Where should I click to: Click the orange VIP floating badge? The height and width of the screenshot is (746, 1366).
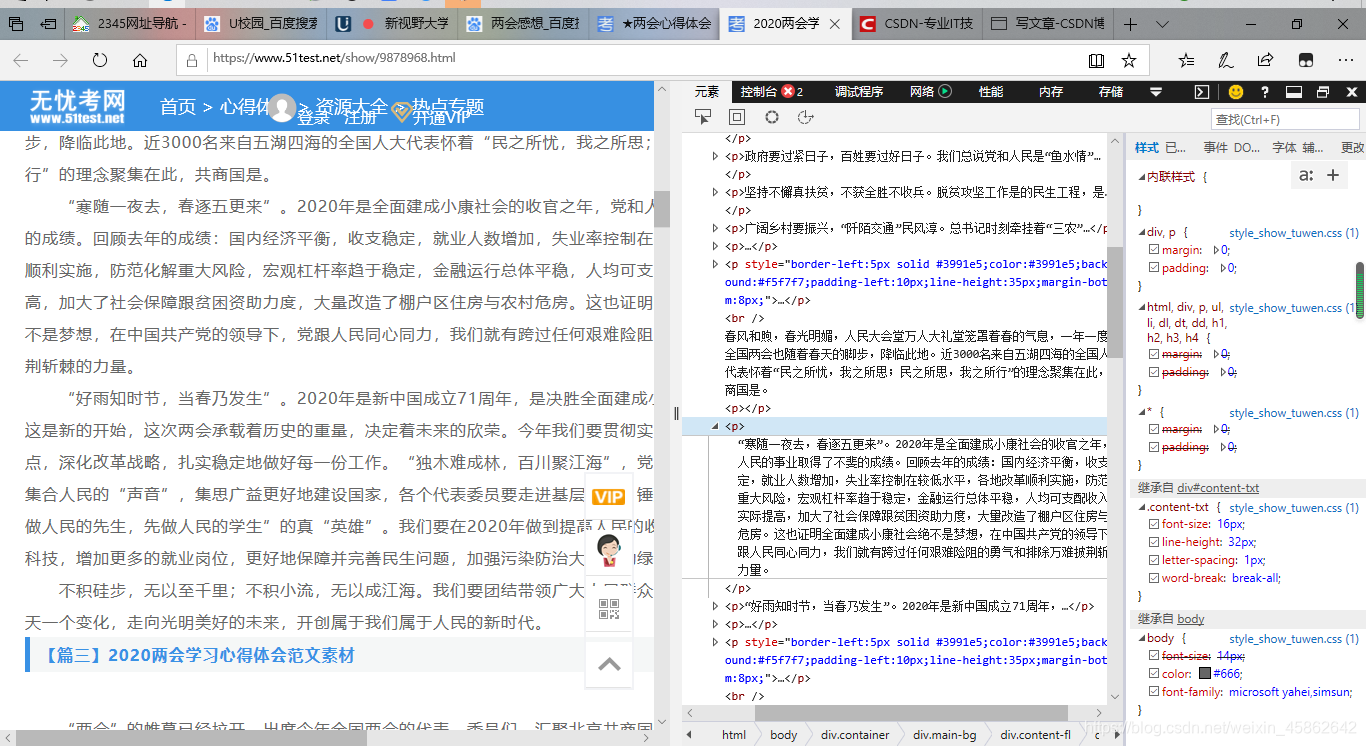(x=608, y=497)
